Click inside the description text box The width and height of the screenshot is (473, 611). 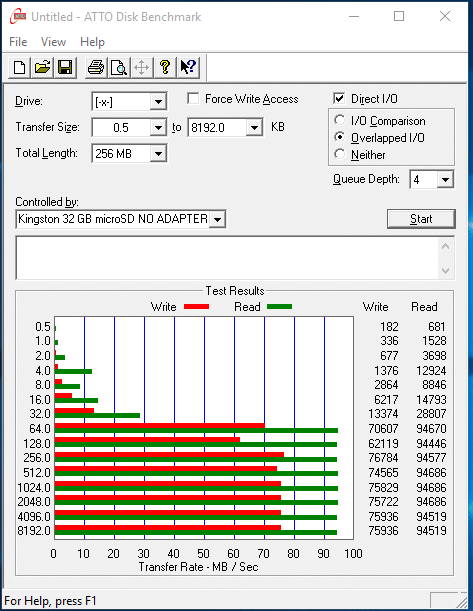pyautogui.click(x=227, y=258)
